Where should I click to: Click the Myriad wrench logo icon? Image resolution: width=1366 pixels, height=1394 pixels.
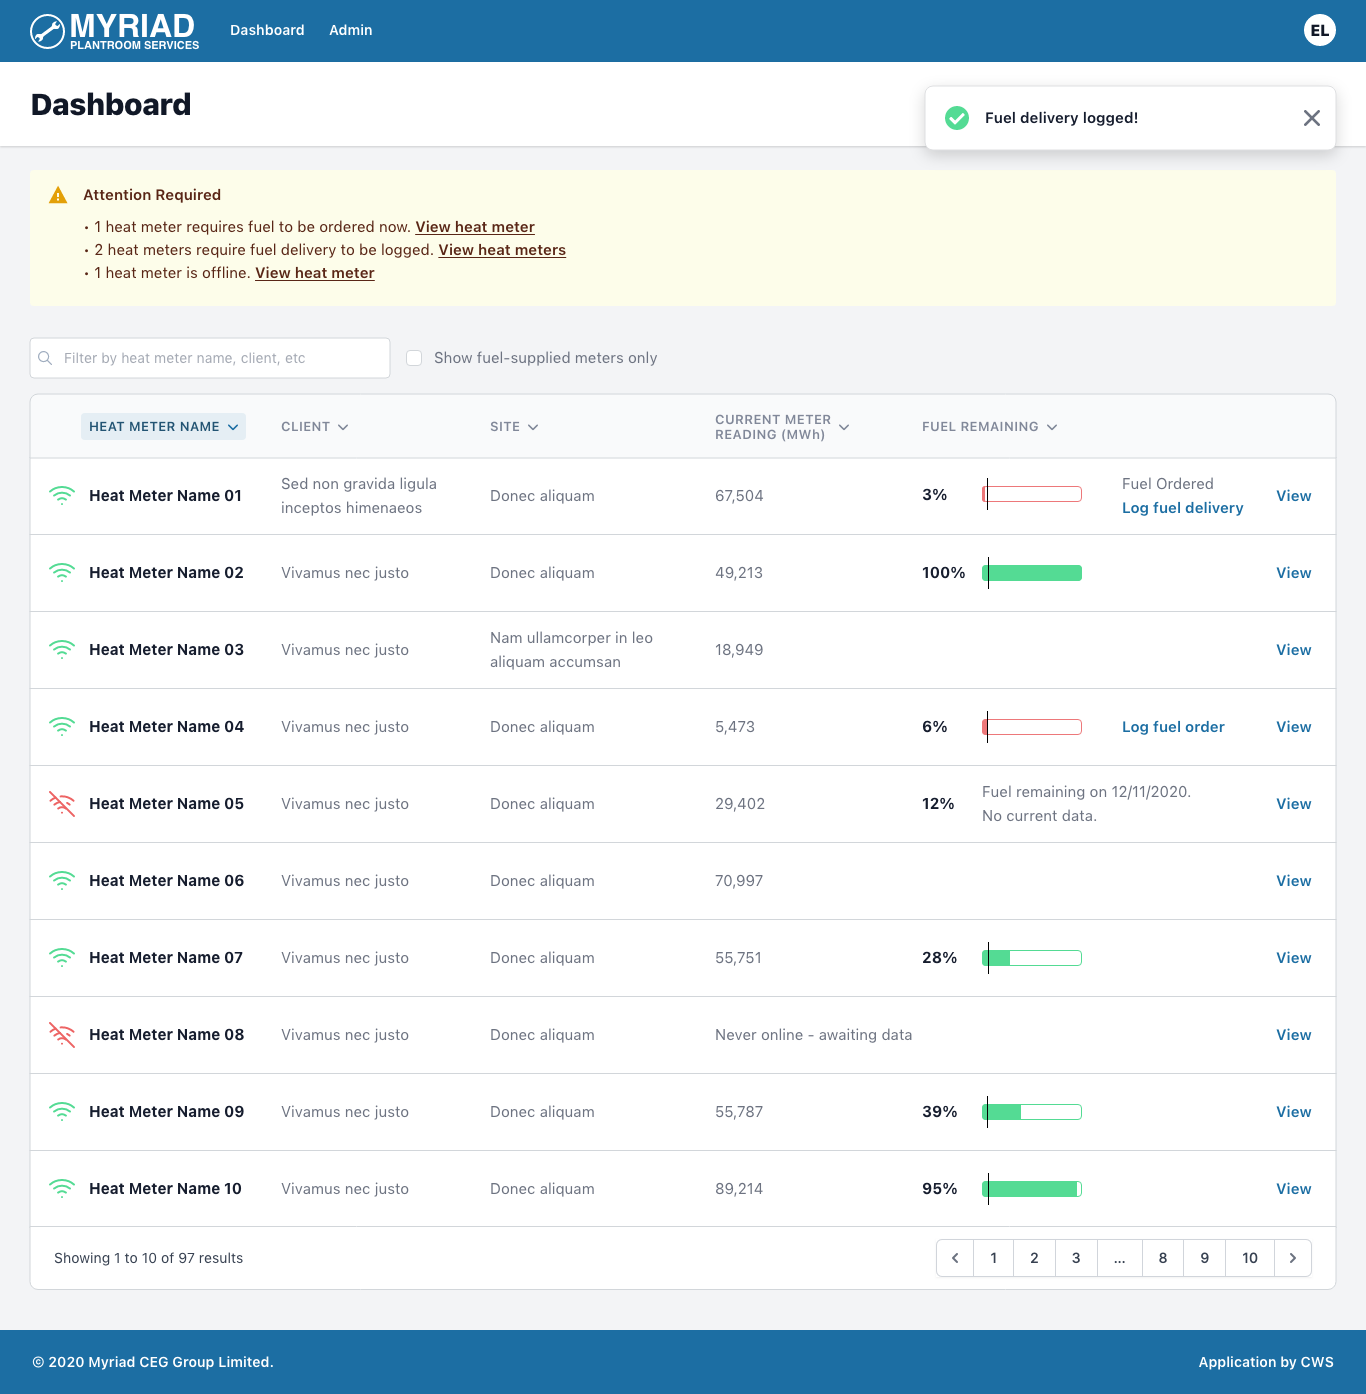pos(47,31)
